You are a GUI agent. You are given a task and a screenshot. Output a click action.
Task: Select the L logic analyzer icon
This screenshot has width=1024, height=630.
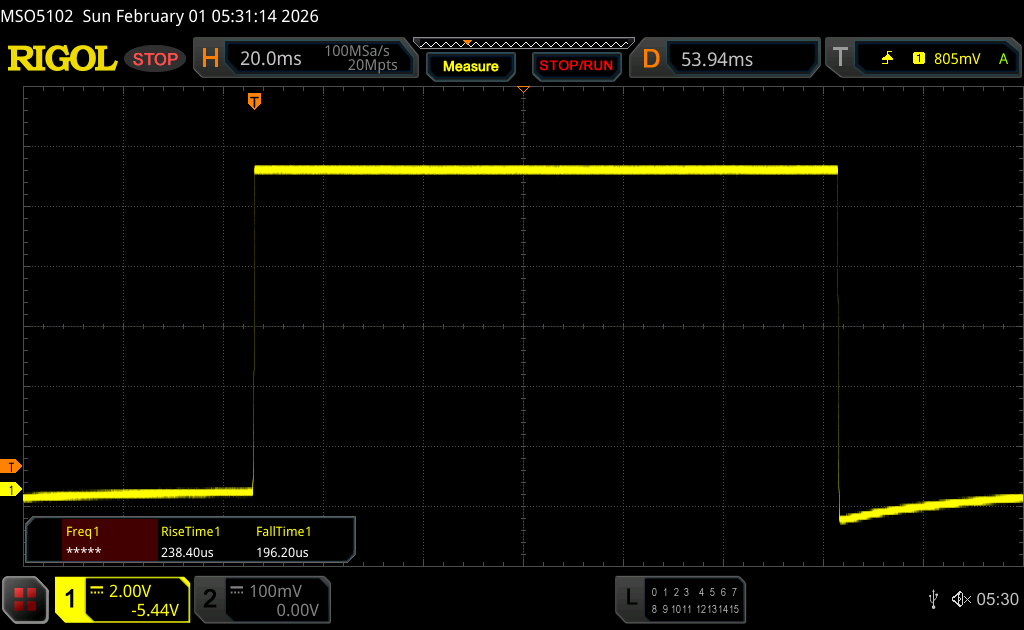pyautogui.click(x=630, y=598)
